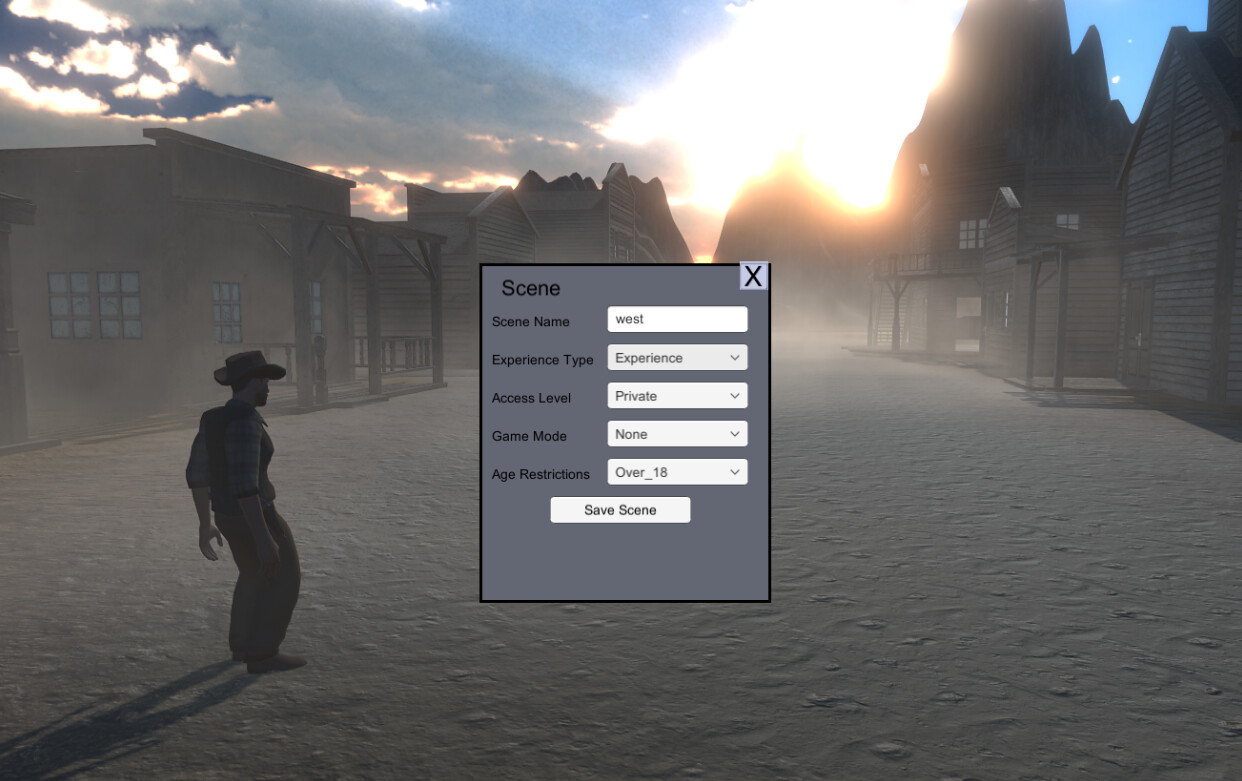Click the Scene Name label
1242x781 pixels.
click(x=530, y=321)
